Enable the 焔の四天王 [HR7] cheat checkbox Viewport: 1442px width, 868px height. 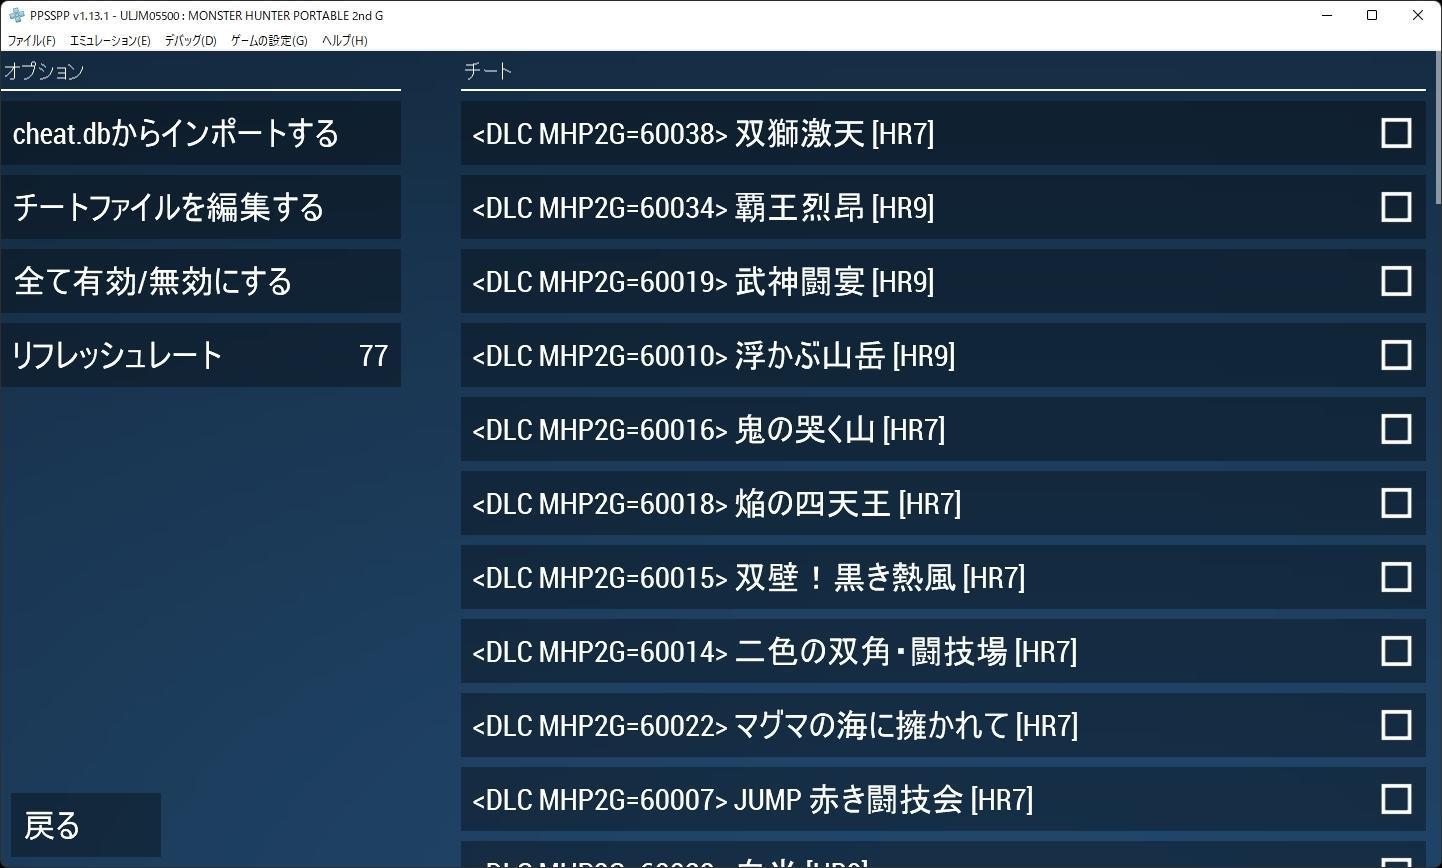coord(1396,503)
